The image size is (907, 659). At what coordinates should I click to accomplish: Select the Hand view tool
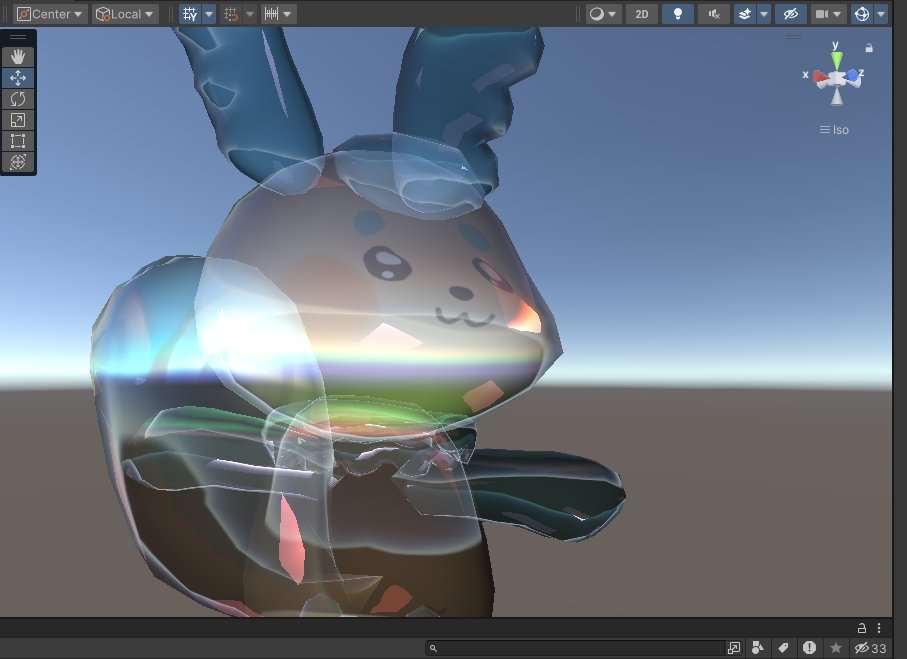pyautogui.click(x=18, y=57)
